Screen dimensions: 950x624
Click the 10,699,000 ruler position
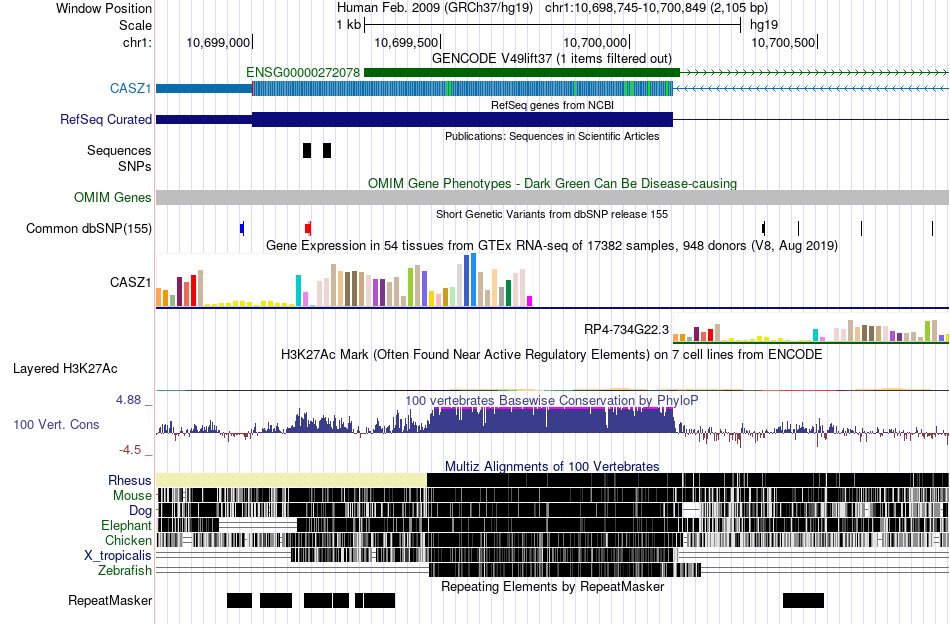(x=218, y=42)
